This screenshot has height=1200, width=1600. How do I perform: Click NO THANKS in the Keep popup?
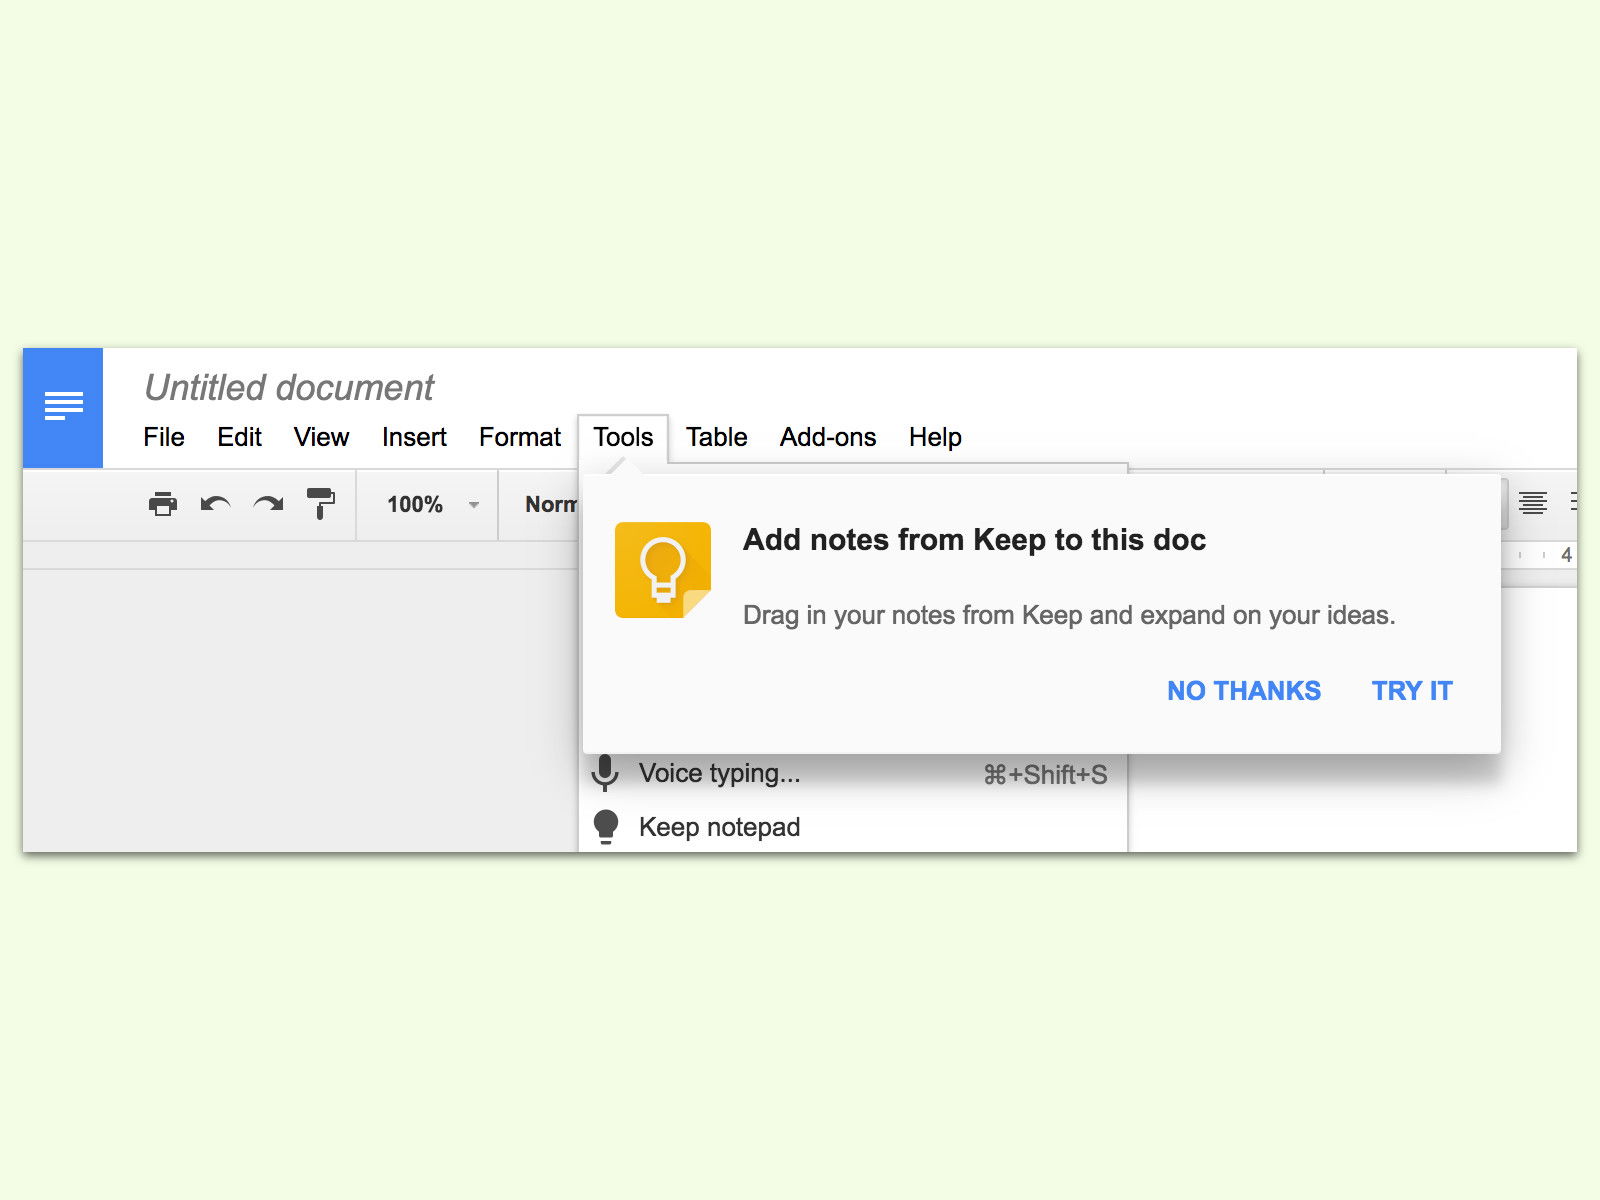click(x=1244, y=691)
